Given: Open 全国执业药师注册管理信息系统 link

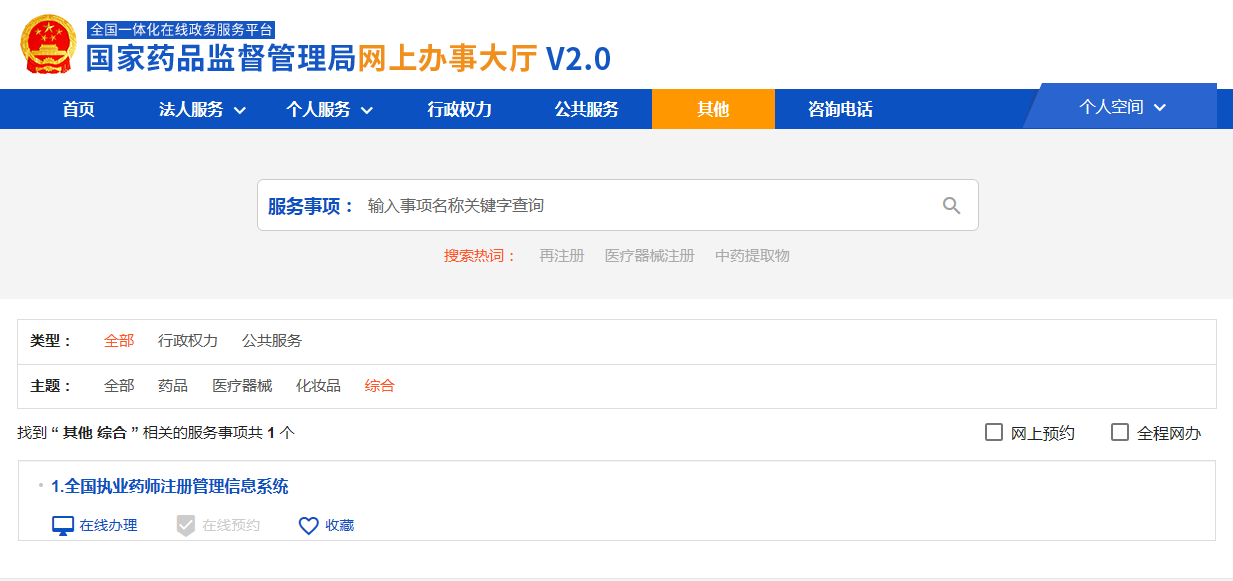Looking at the screenshot, I should [x=170, y=487].
